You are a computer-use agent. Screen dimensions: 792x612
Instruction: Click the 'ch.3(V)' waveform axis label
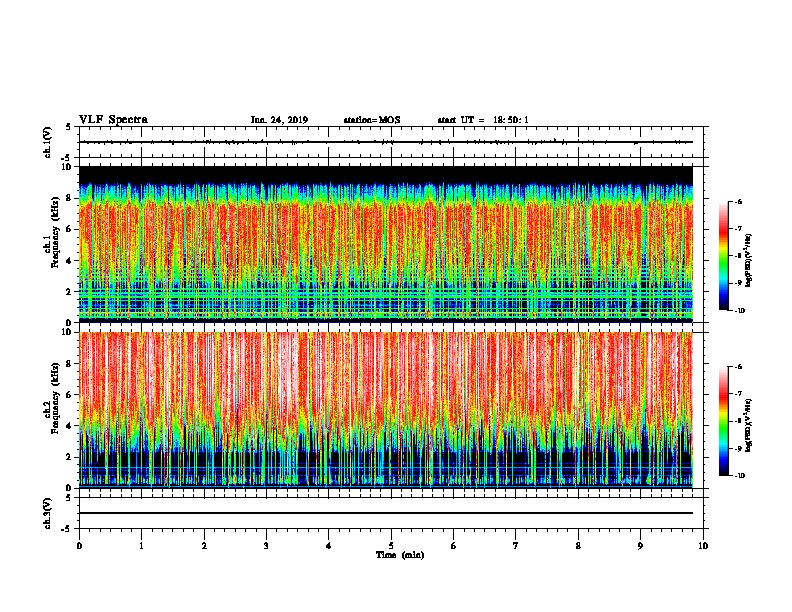(x=48, y=514)
